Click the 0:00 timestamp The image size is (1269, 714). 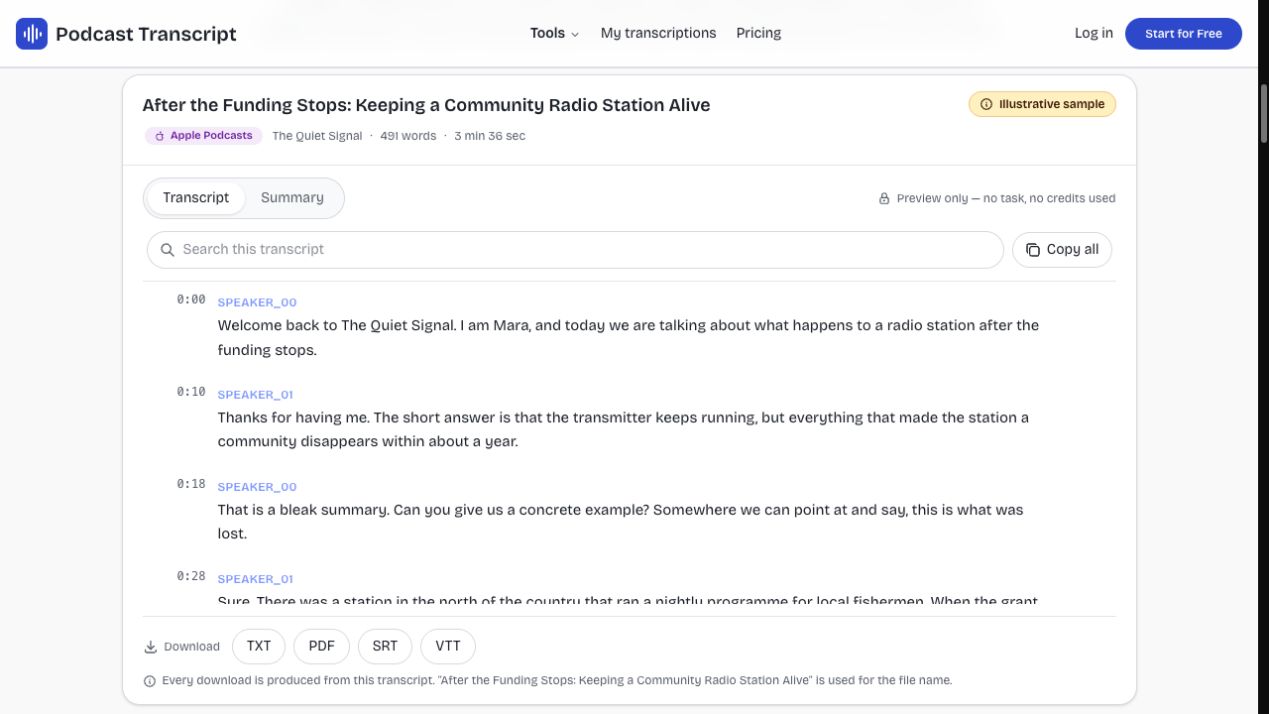point(191,300)
